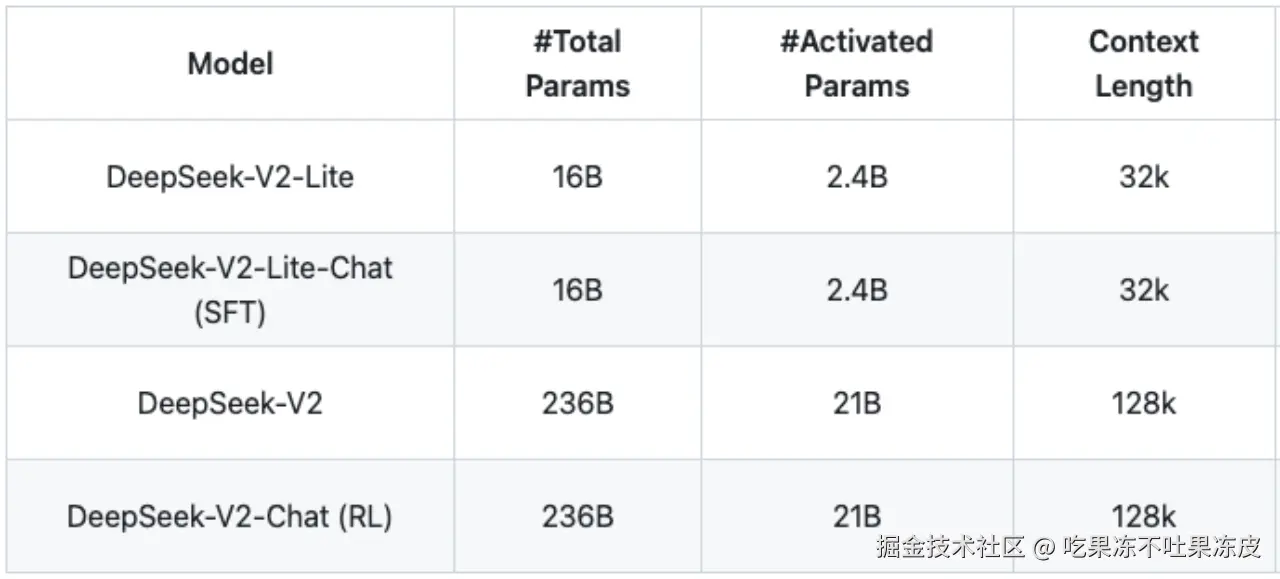Click 21B activated params in V2-Chat row

tap(856, 517)
